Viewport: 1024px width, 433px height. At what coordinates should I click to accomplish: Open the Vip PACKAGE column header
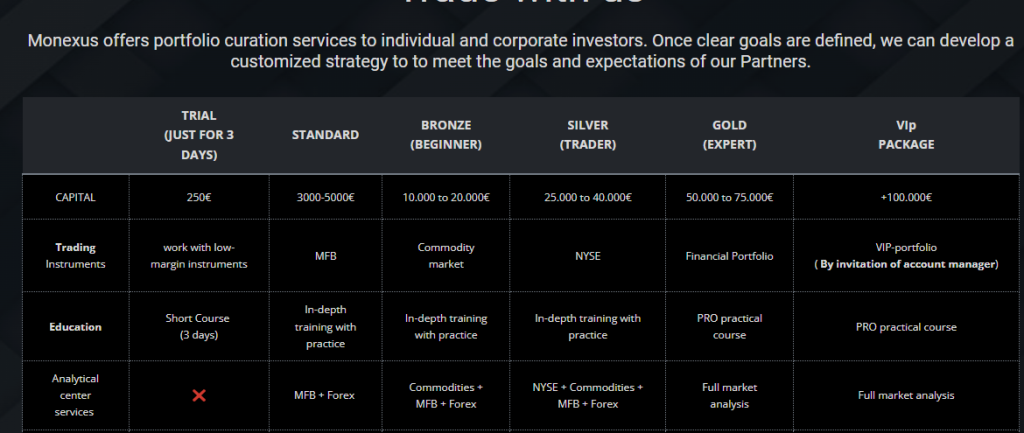point(906,135)
